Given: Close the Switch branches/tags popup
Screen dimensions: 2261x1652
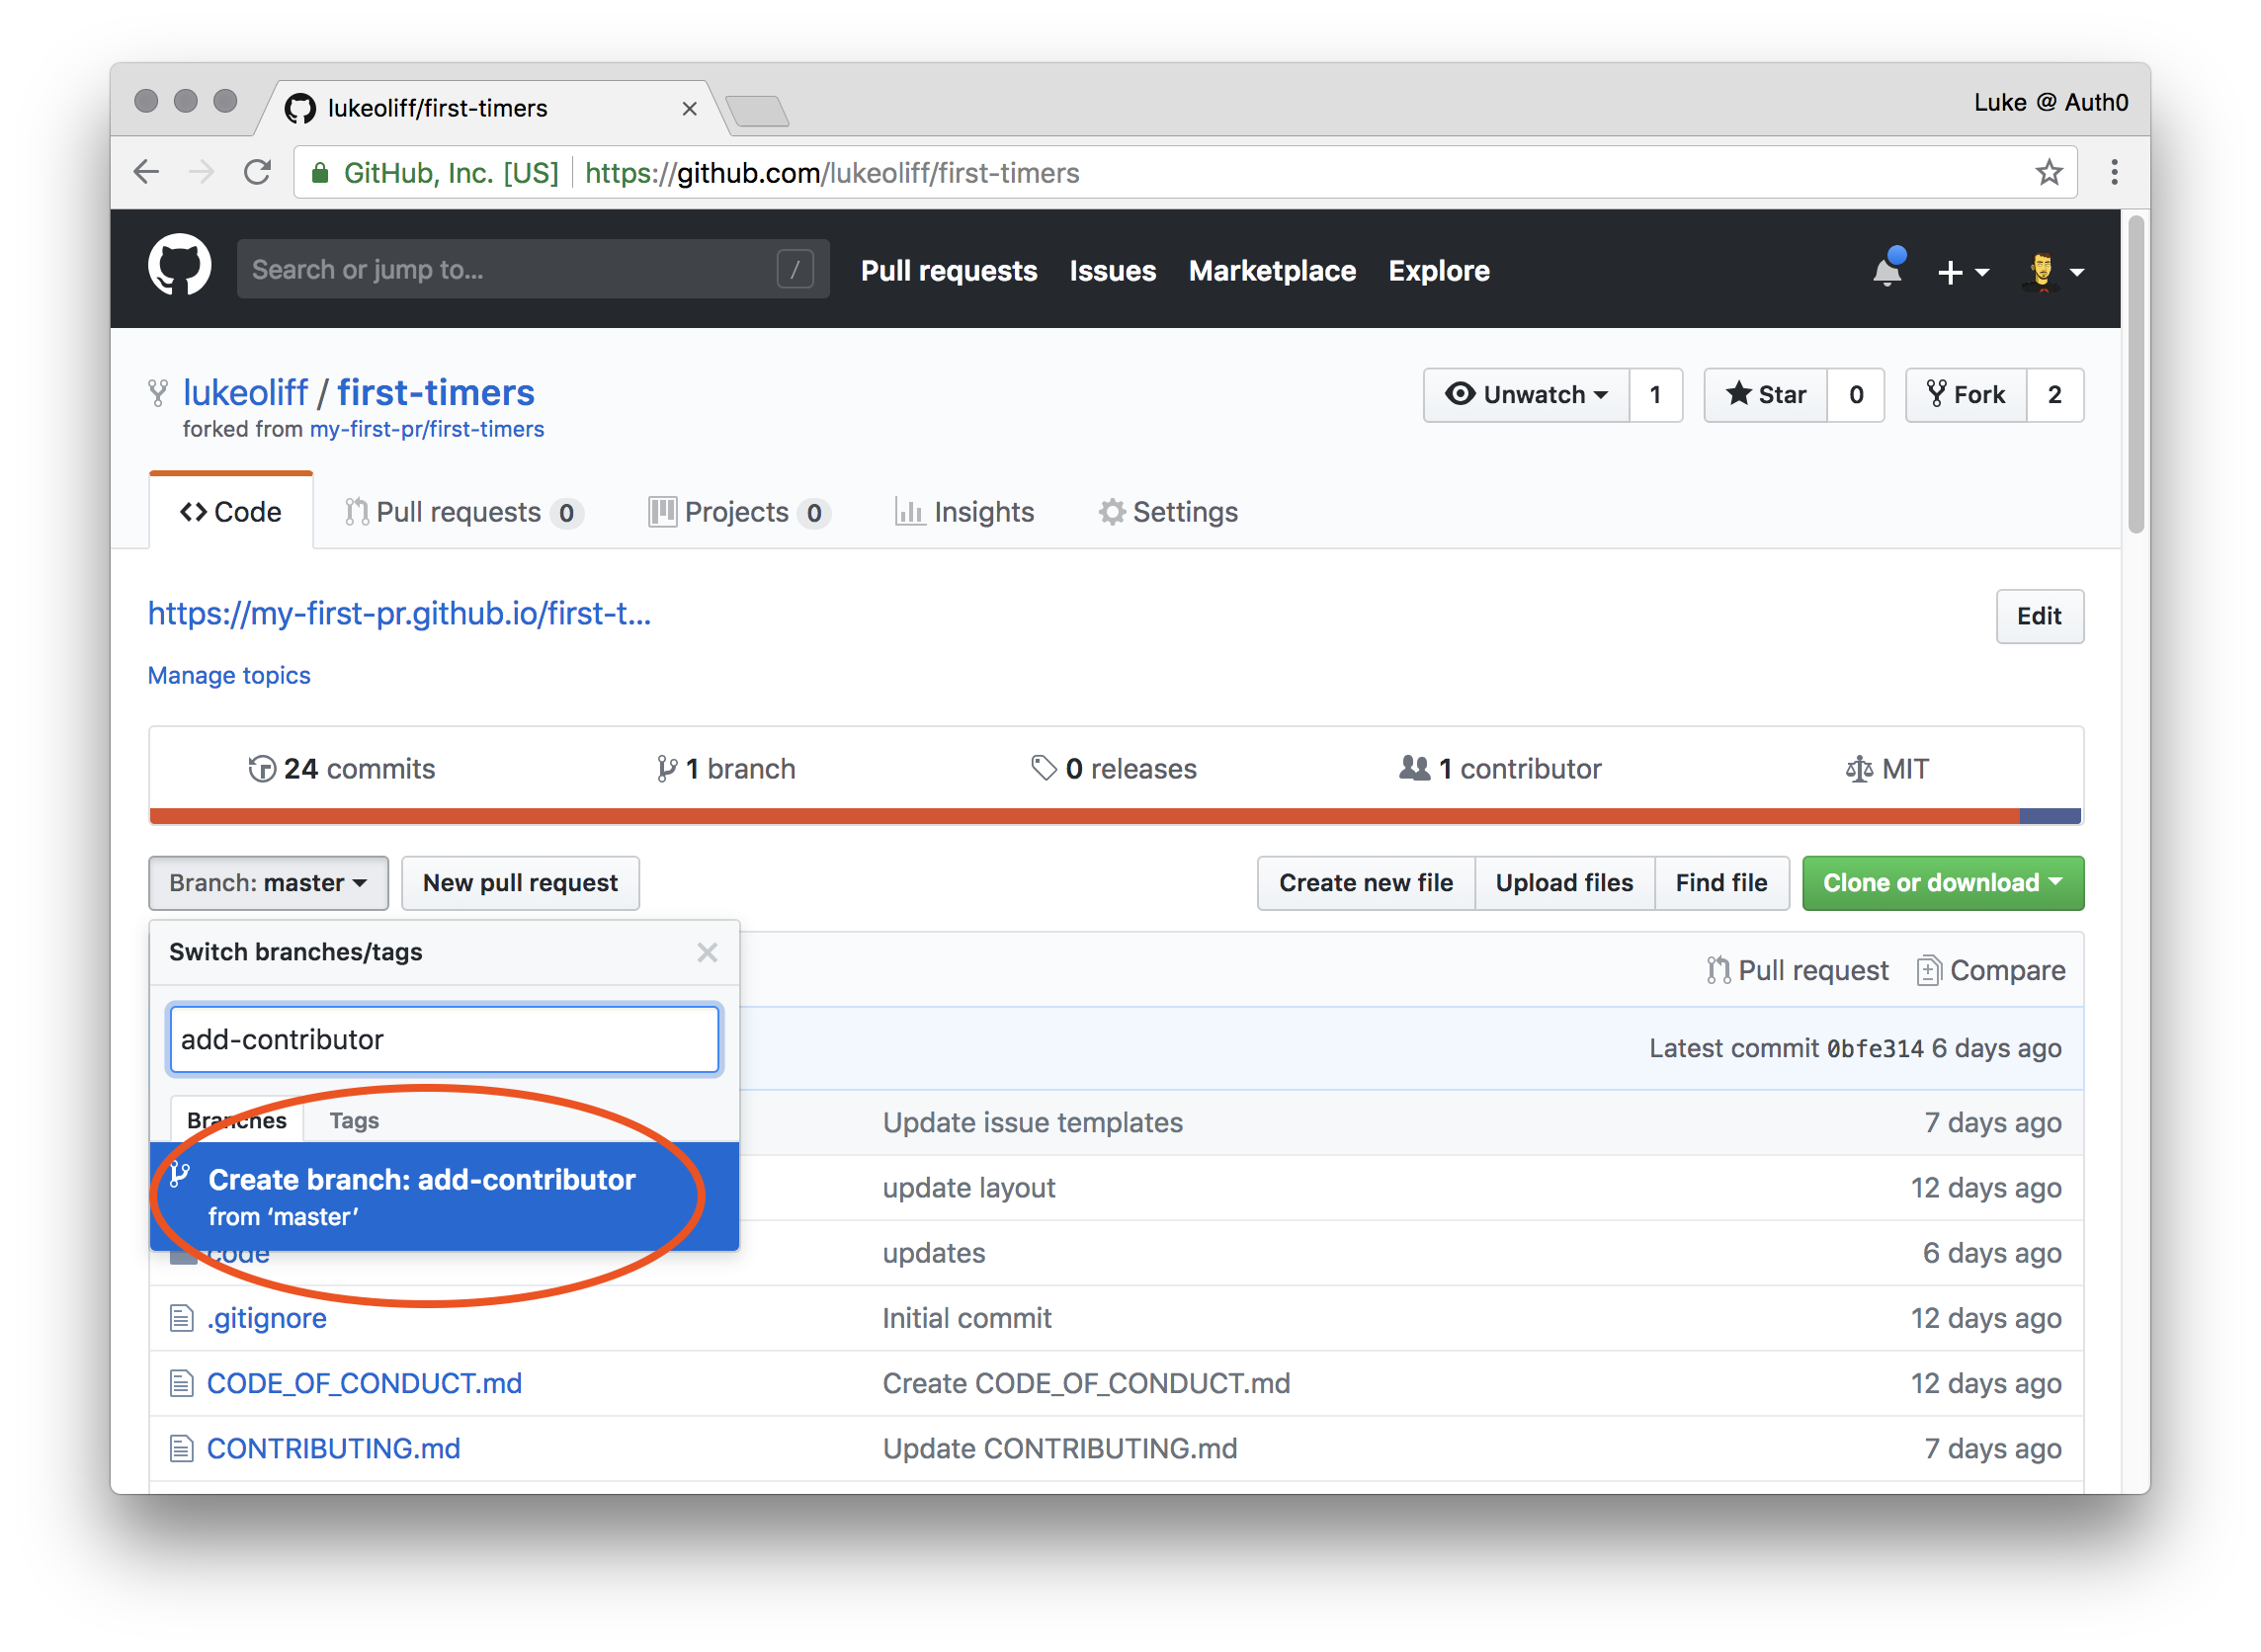Looking at the screenshot, I should point(707,953).
